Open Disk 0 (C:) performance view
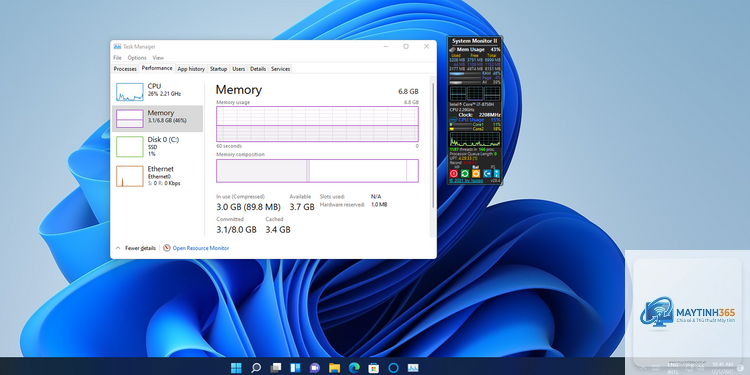Image resolution: width=750 pixels, height=375 pixels. coord(157,146)
